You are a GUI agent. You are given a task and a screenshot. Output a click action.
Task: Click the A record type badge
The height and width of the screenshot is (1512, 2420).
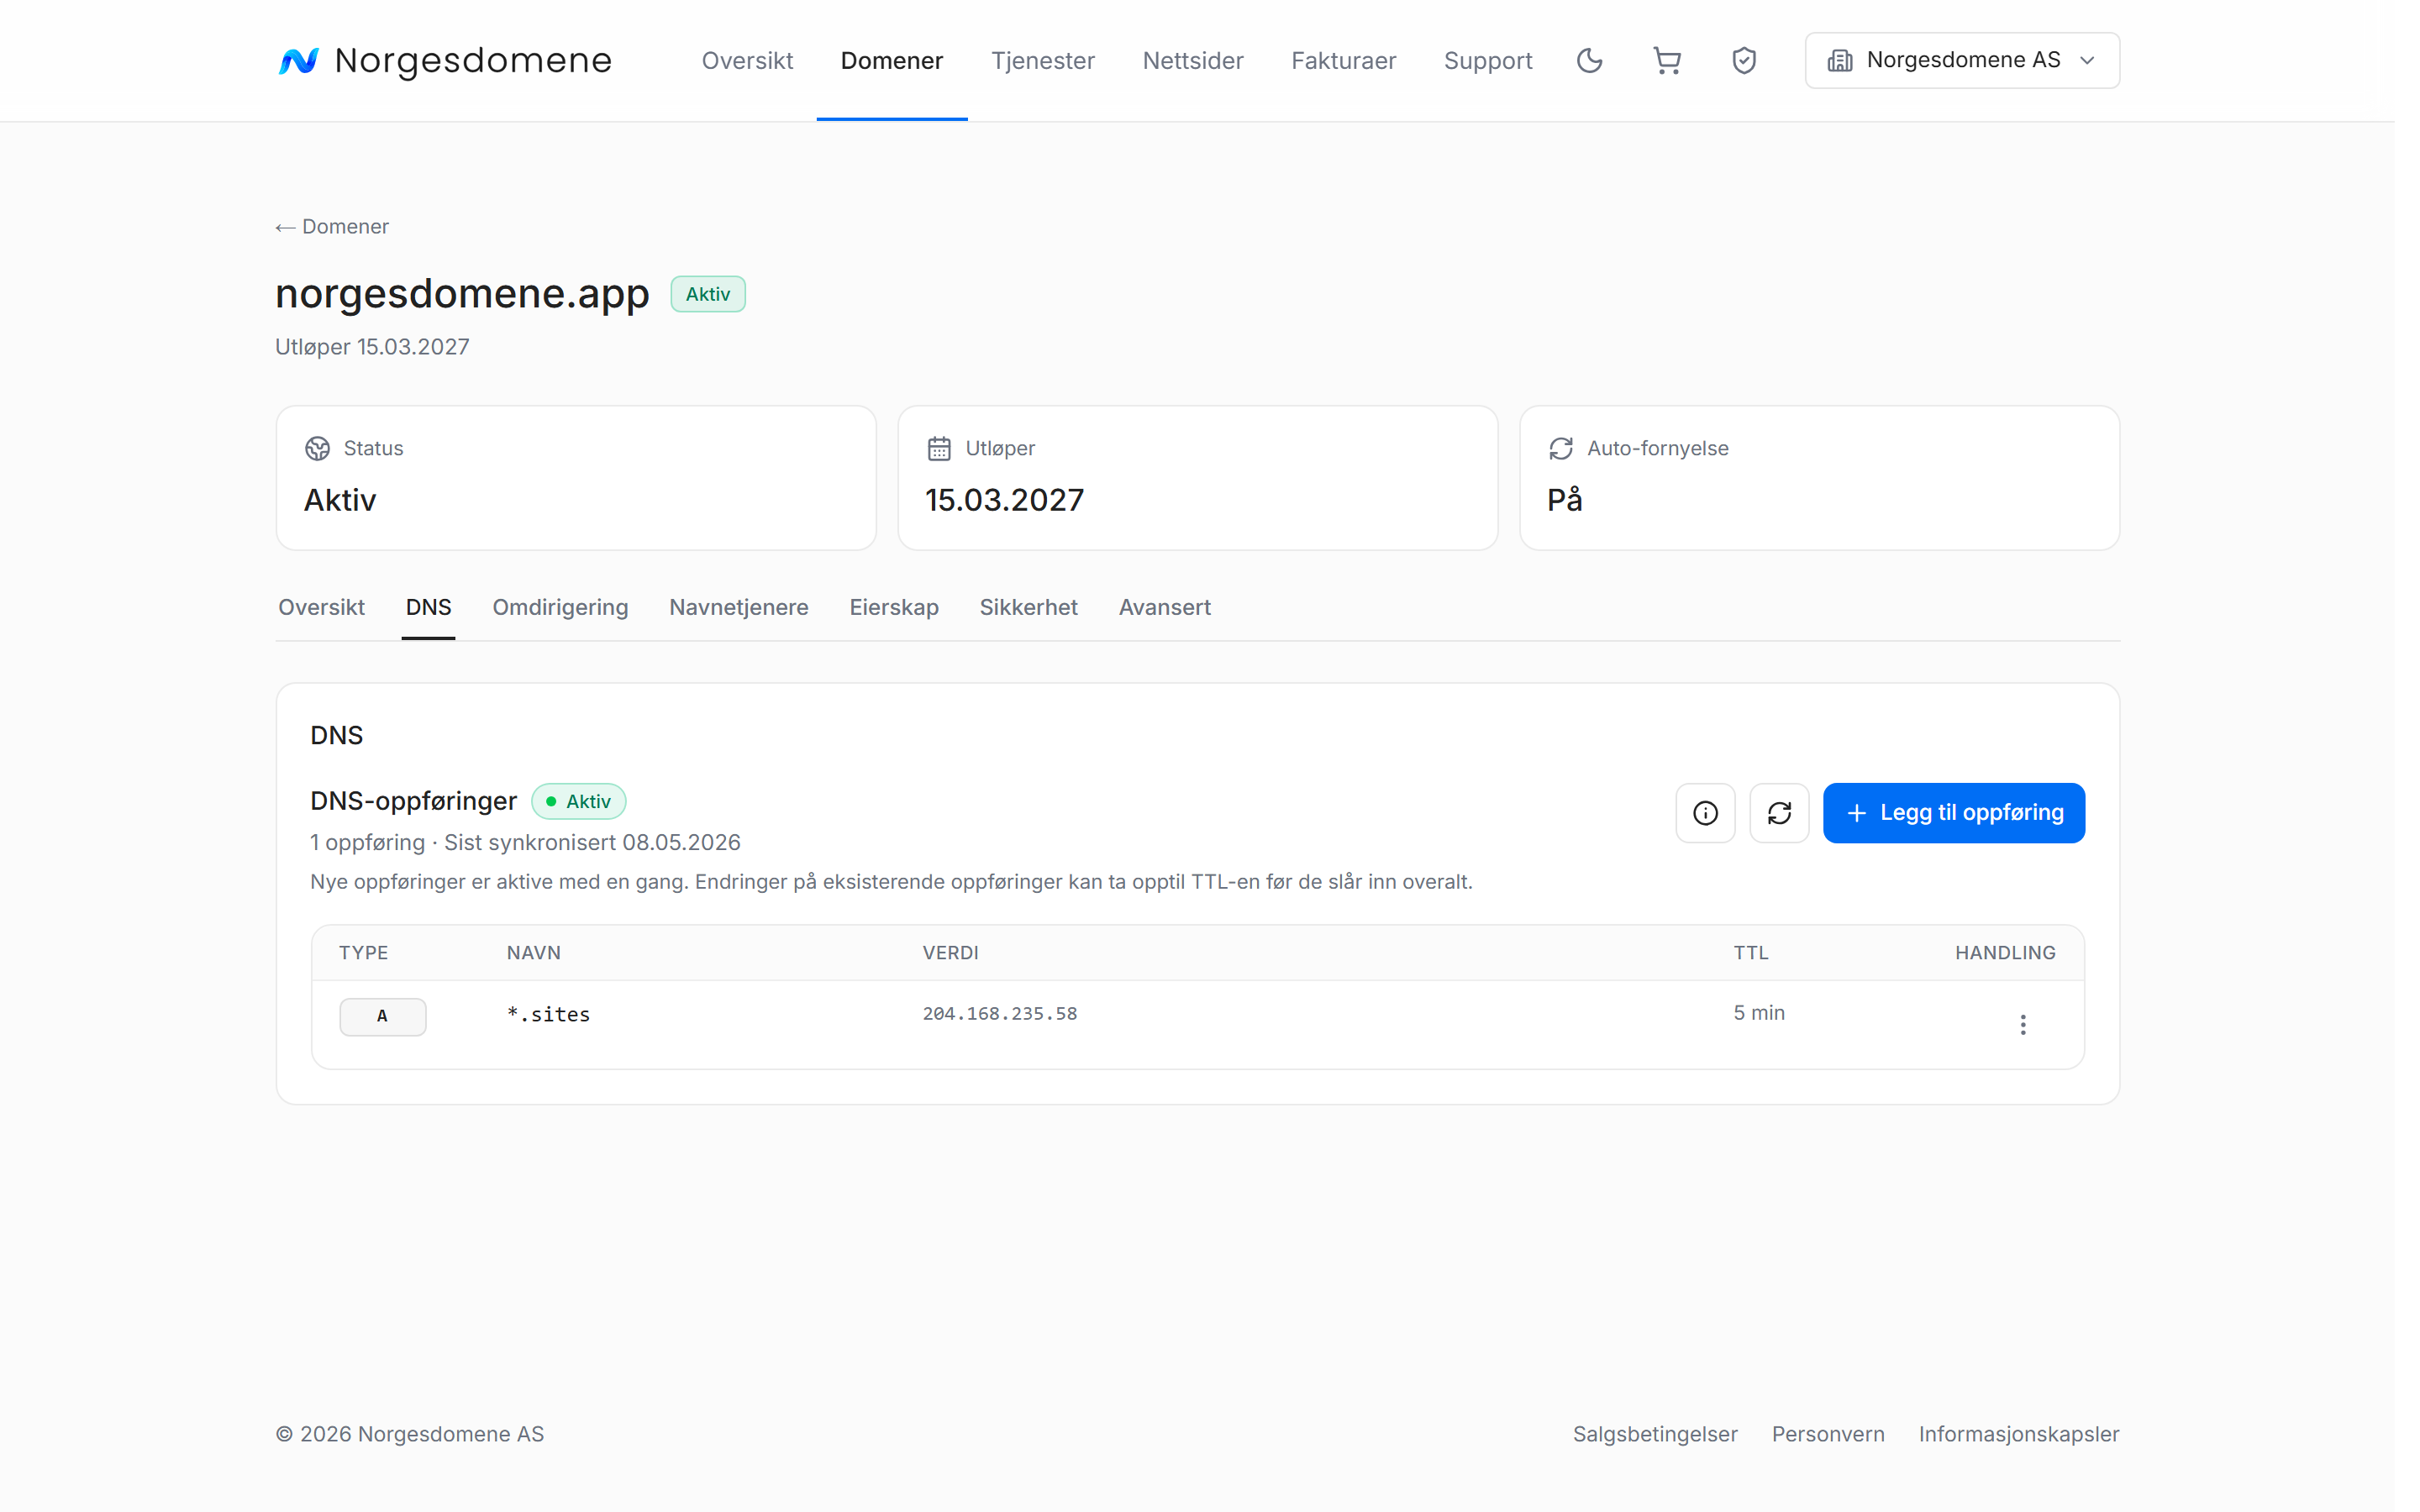(x=383, y=1016)
